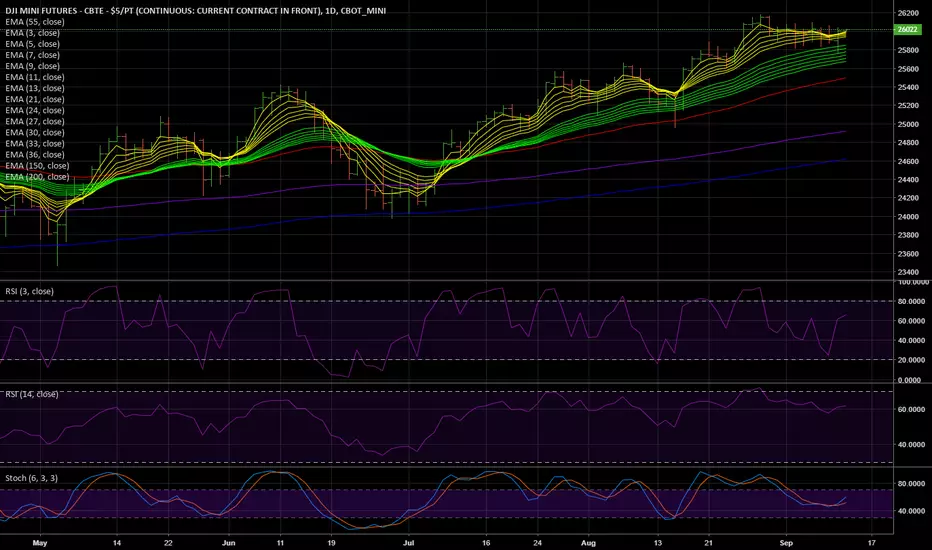This screenshot has height=550, width=932.
Task: Click the RSI (14, close) indicator label
Action: (32, 394)
